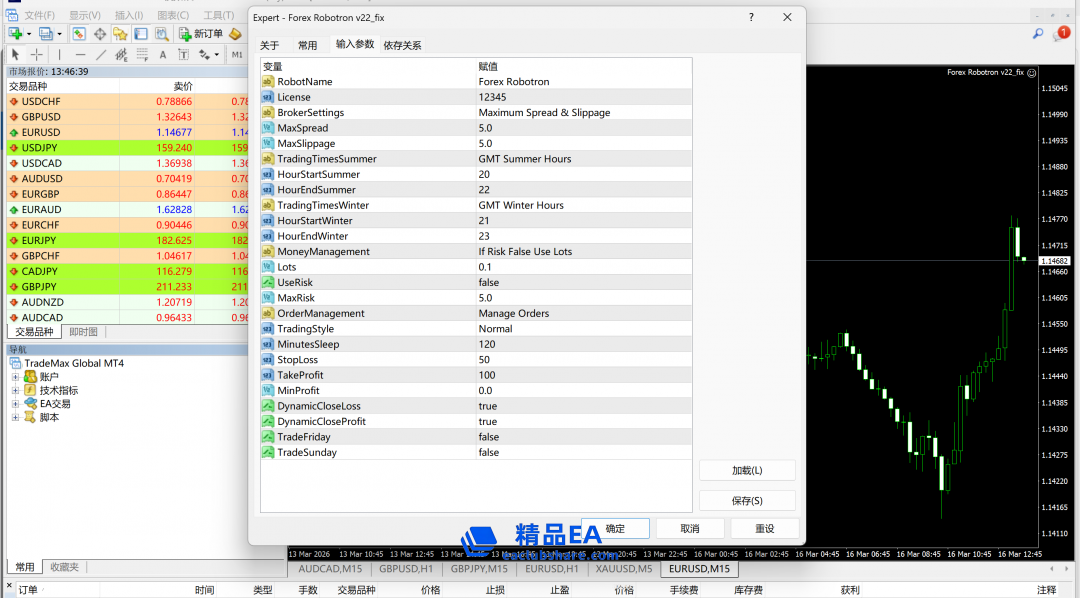1080x598 pixels.
Task: Open the 依存关系 tab
Action: (402, 45)
